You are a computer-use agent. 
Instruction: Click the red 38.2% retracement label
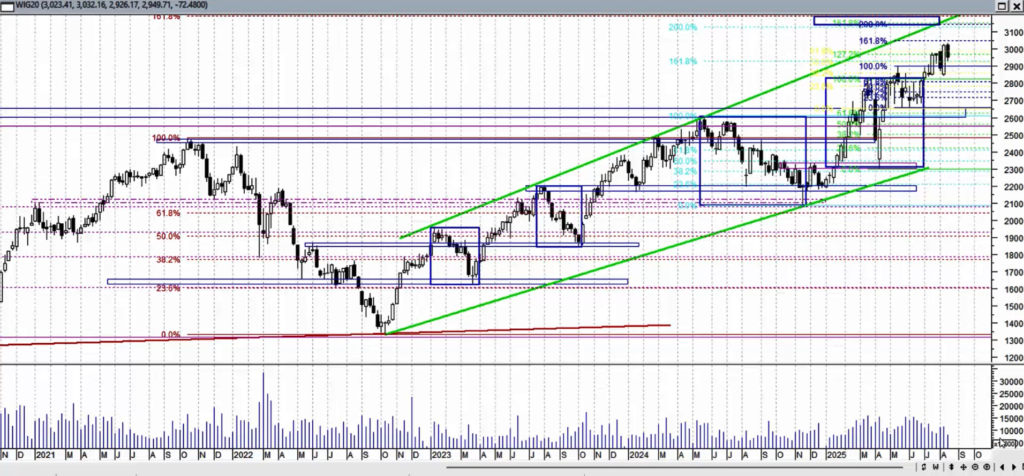tap(168, 260)
